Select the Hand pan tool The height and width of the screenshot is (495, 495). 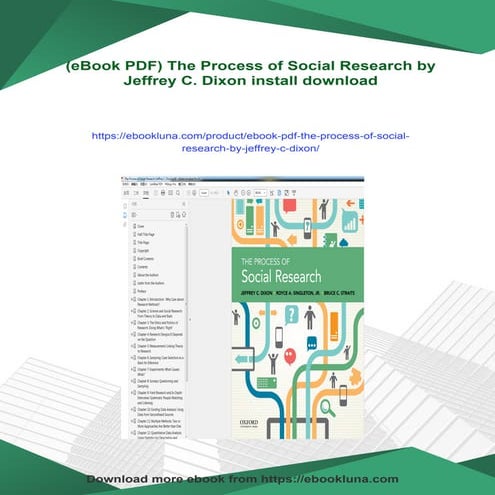click(236, 193)
